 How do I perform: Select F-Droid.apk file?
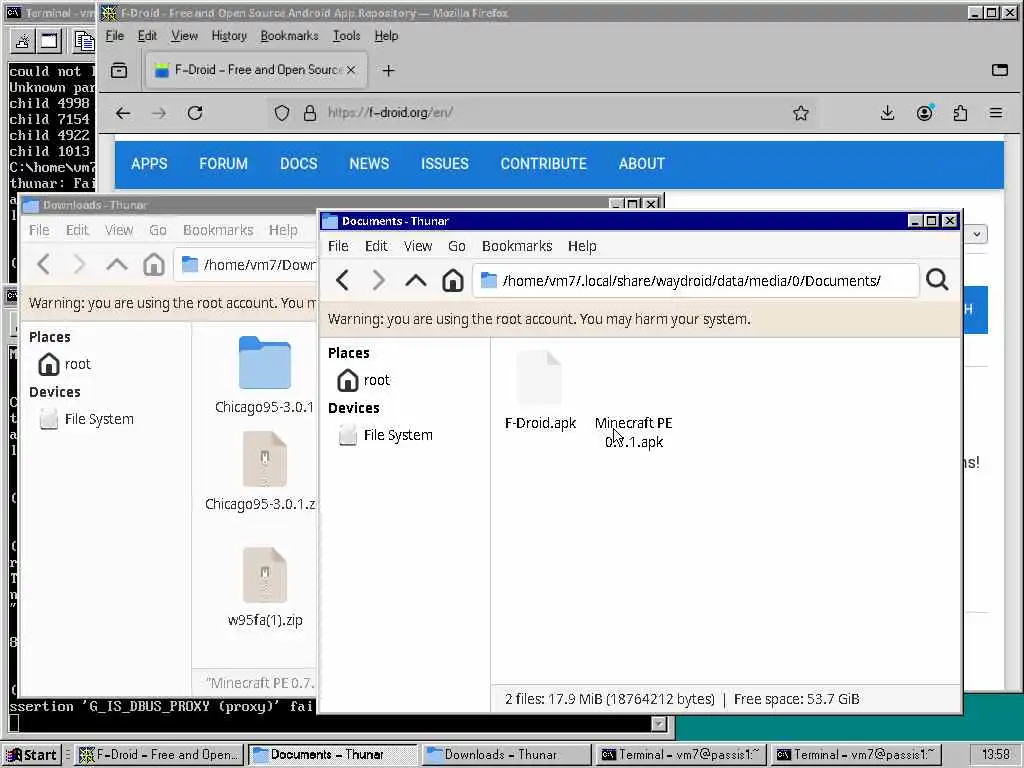540,391
